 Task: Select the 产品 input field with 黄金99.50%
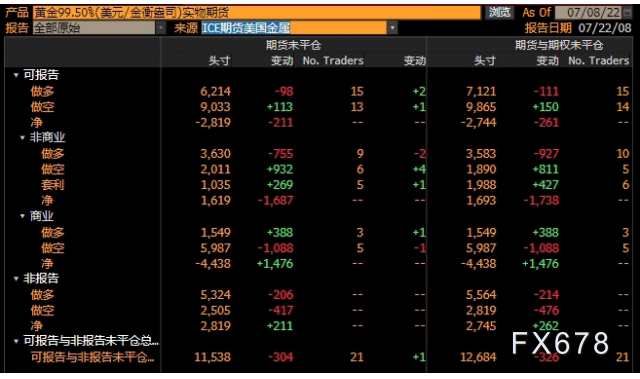click(257, 12)
